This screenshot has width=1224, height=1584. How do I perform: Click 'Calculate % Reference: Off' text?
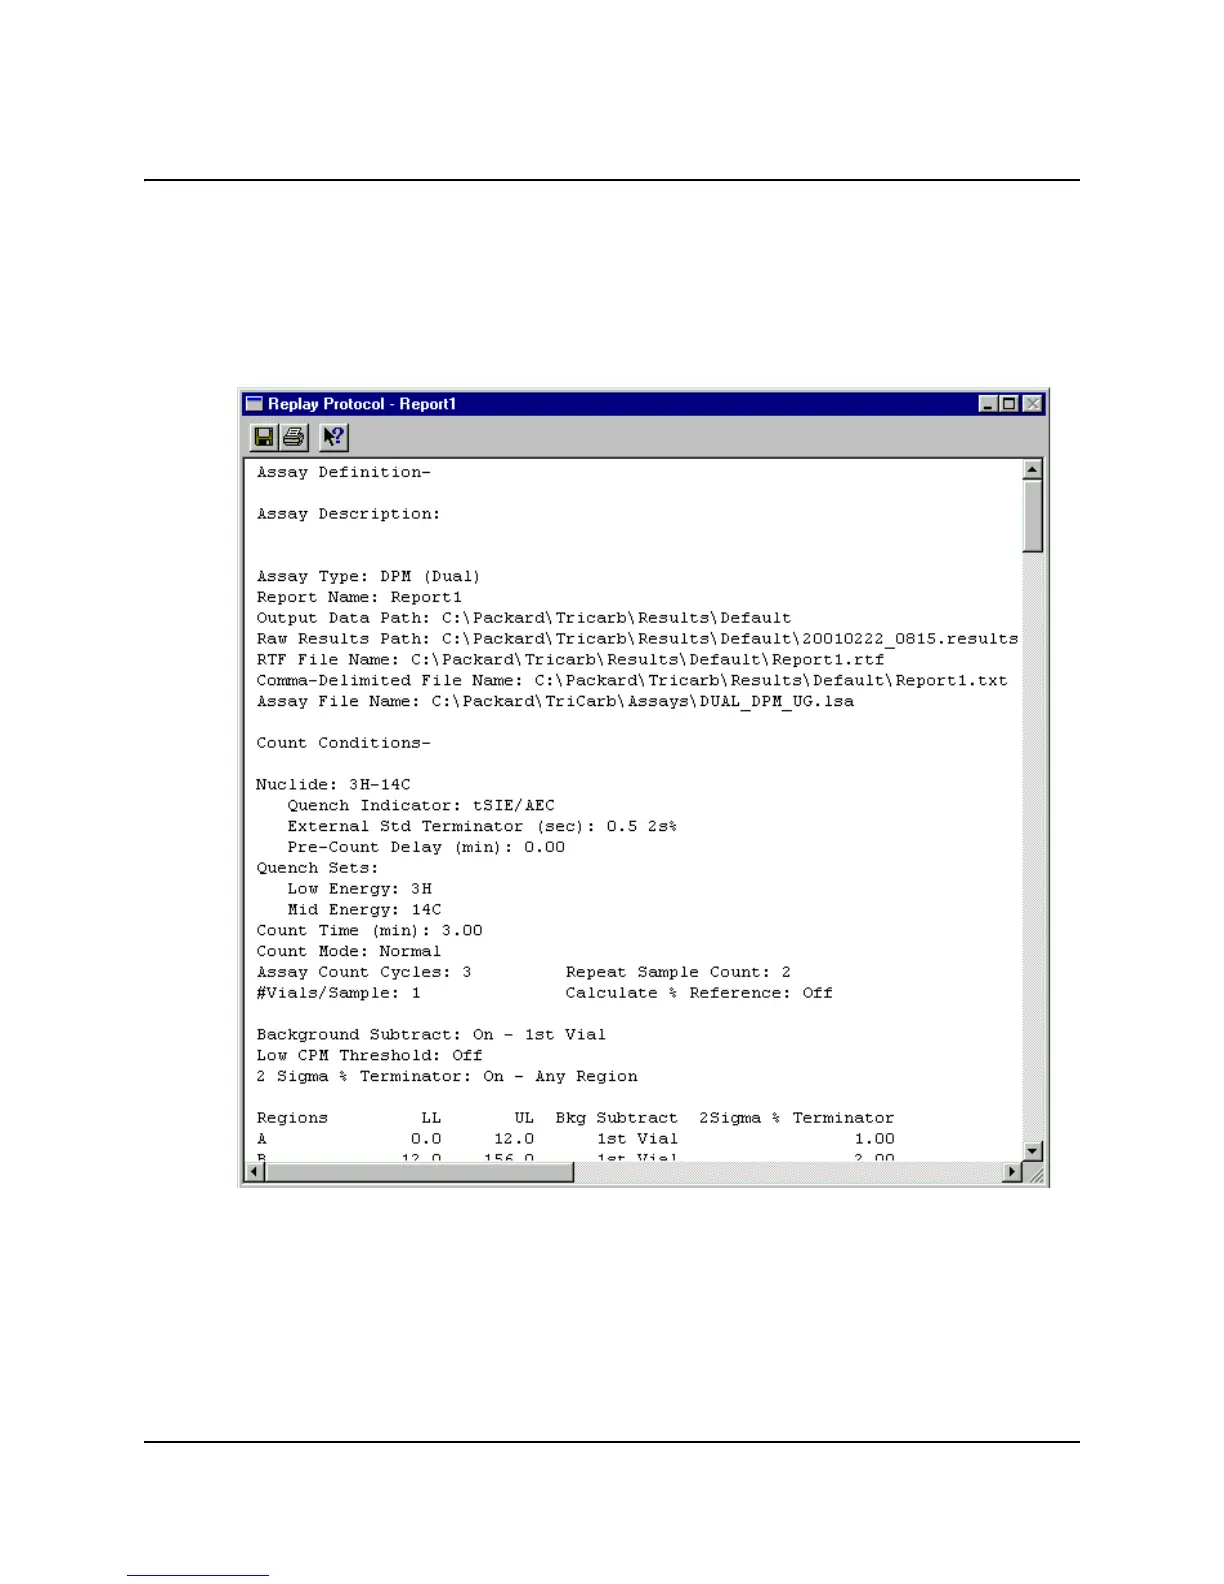pos(699,993)
